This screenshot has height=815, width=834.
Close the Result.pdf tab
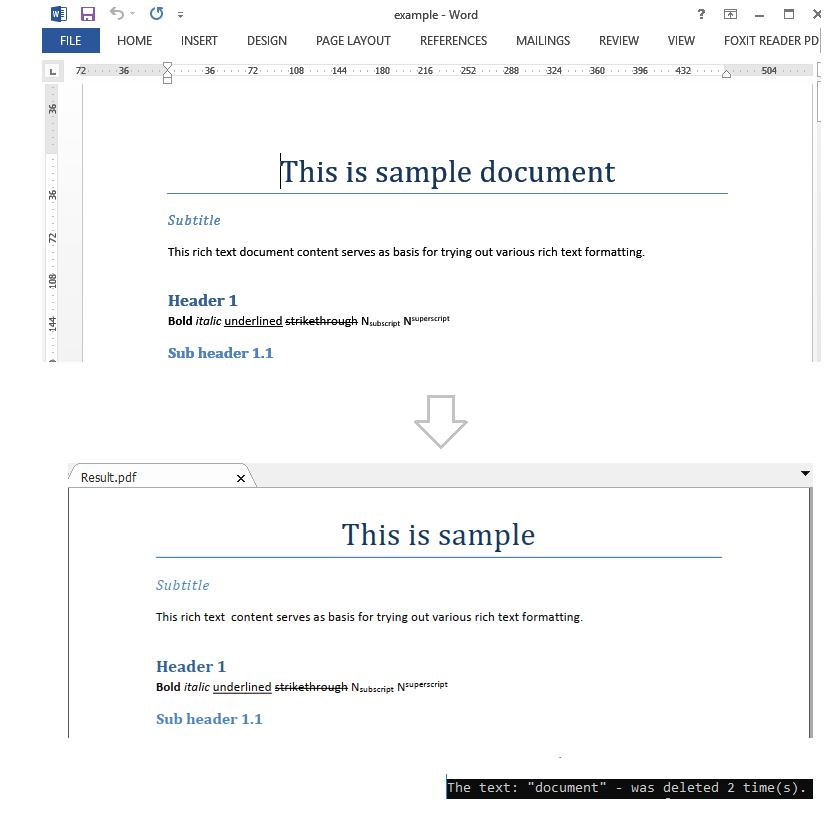tap(240, 478)
